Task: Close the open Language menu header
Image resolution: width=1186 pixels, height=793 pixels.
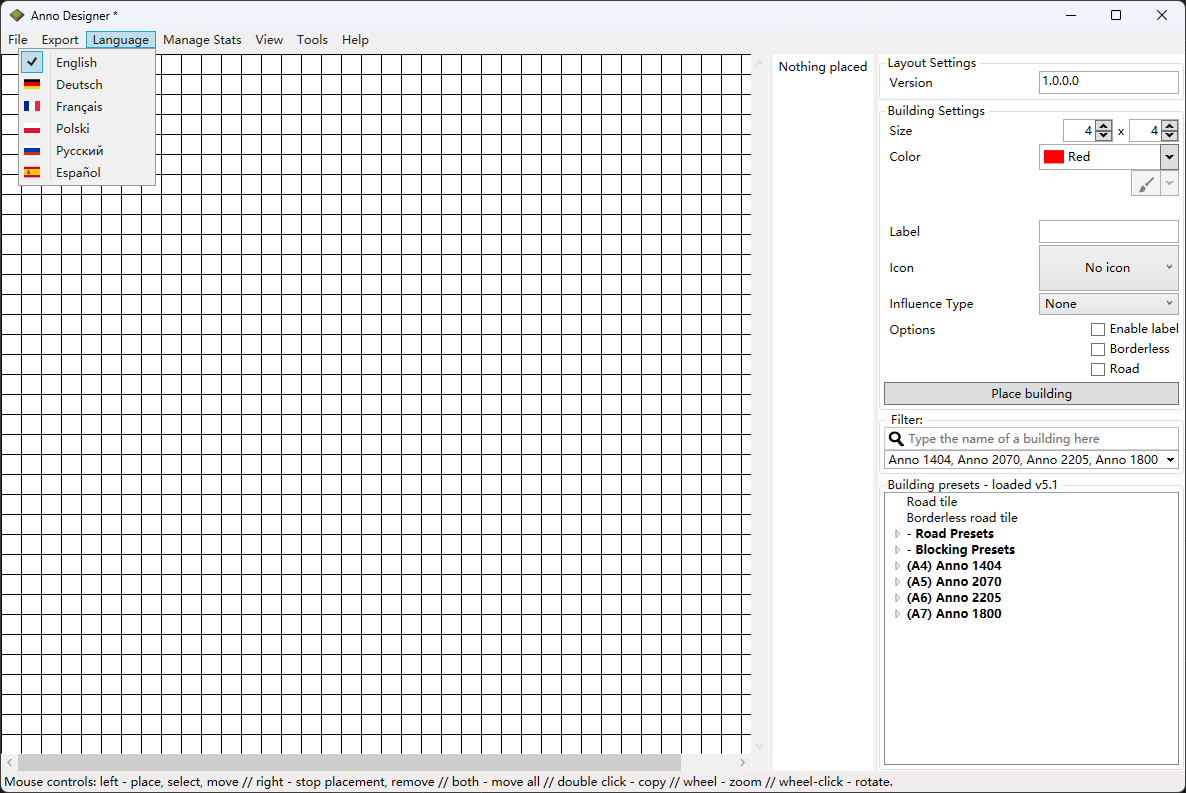Action: pyautogui.click(x=120, y=40)
